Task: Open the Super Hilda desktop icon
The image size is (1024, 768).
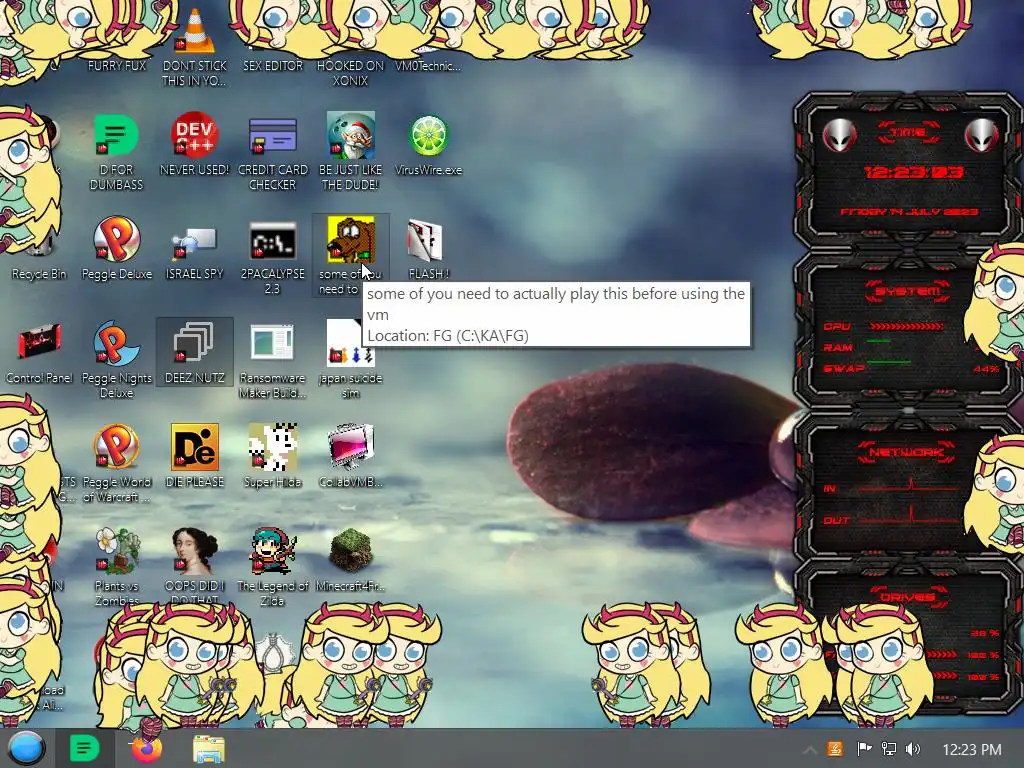Action: pyautogui.click(x=272, y=447)
